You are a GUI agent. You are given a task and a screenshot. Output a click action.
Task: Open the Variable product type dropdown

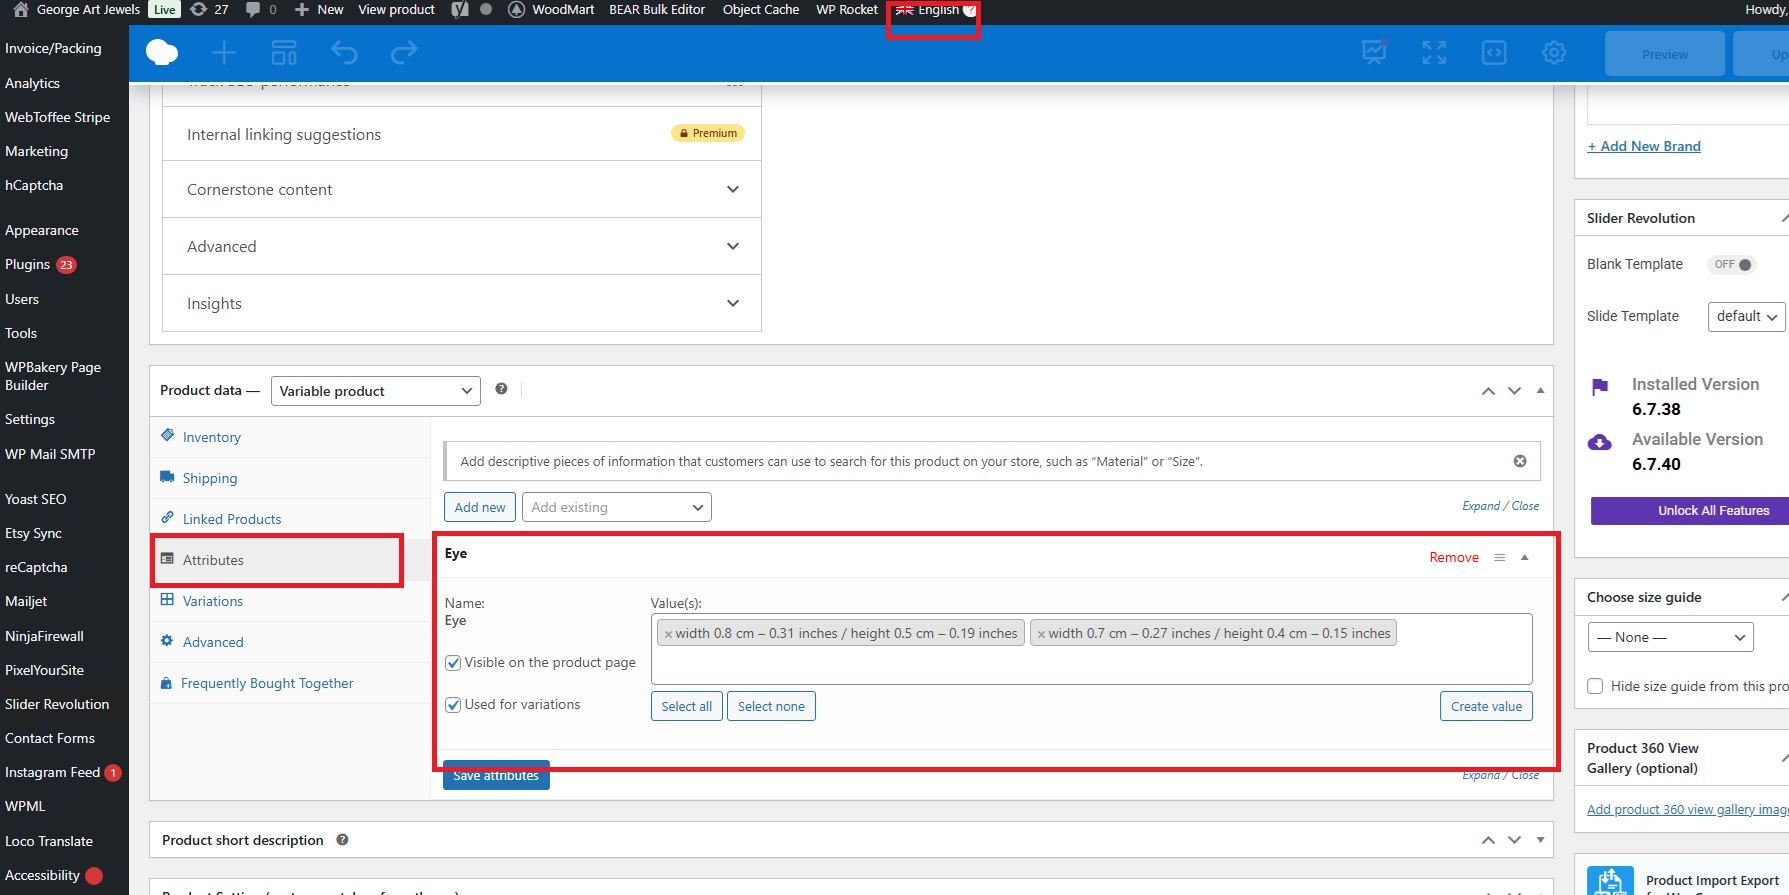point(375,391)
